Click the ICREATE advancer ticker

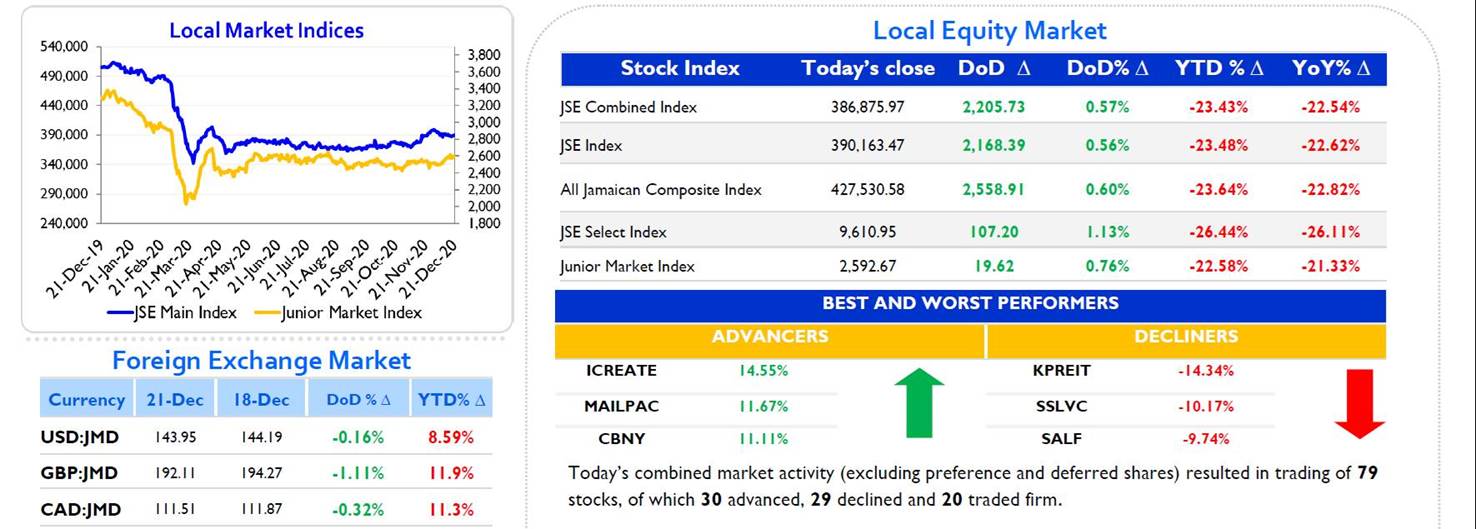(621, 370)
